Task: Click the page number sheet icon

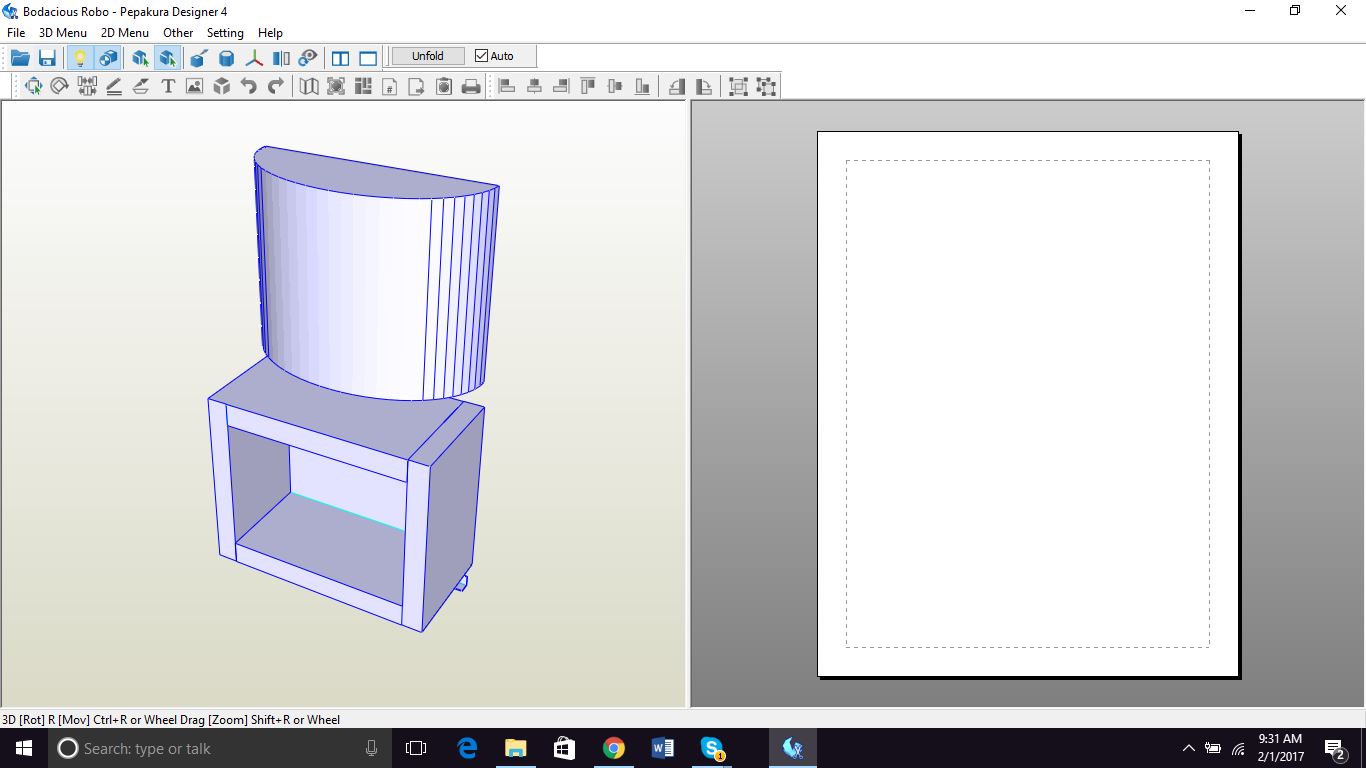Action: pyautogui.click(x=390, y=86)
